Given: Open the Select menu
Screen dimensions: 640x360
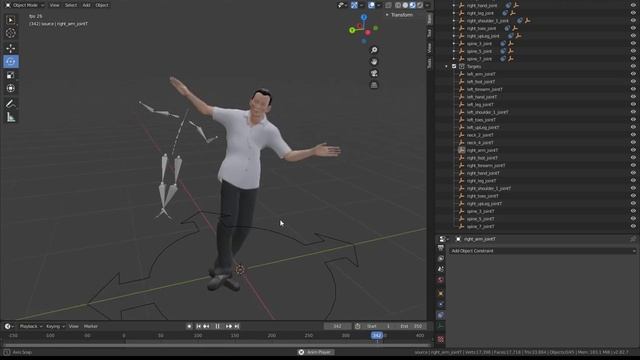Looking at the screenshot, I should click(x=71, y=5).
